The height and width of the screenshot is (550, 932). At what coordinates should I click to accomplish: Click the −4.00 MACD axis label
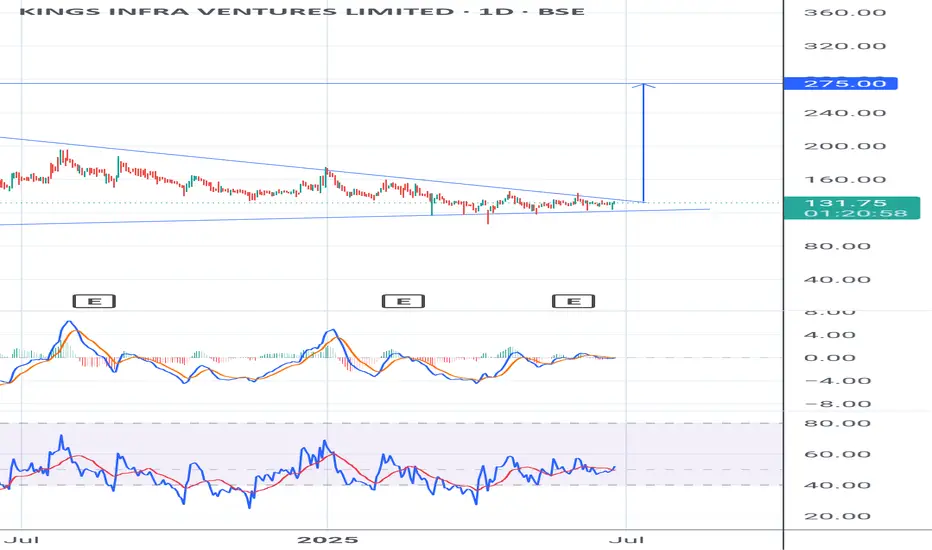(x=837, y=381)
